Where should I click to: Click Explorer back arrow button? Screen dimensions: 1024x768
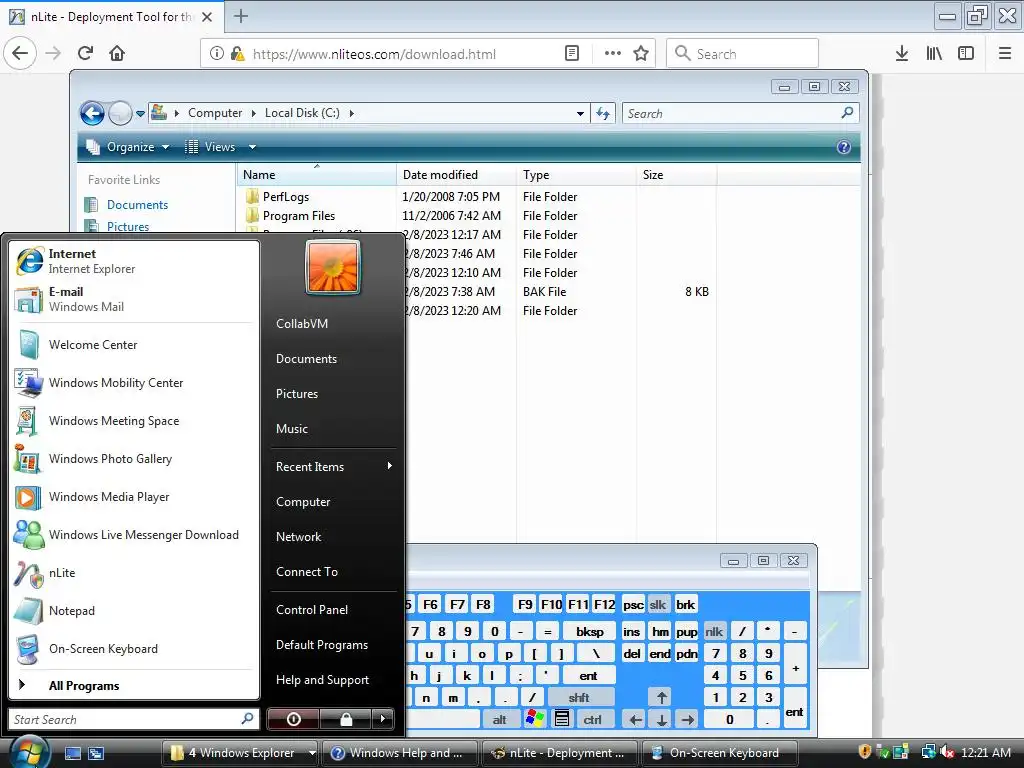[92, 114]
